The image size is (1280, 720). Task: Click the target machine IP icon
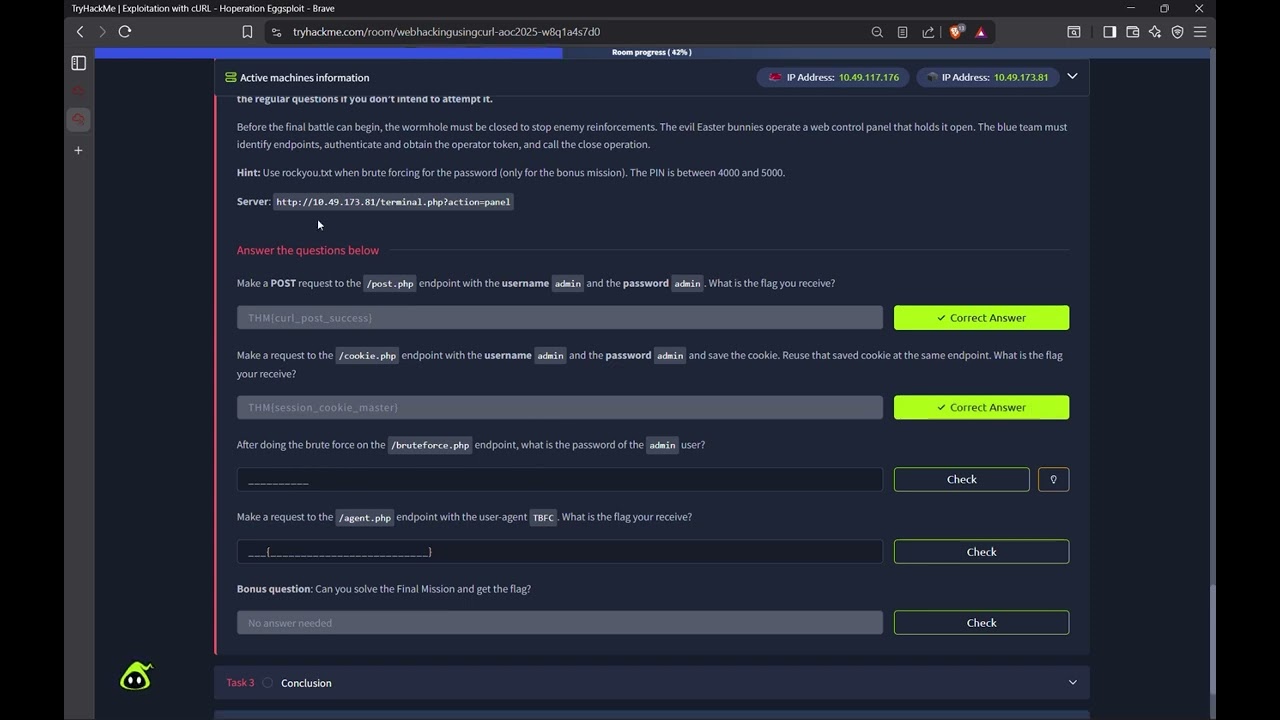pyautogui.click(x=932, y=77)
